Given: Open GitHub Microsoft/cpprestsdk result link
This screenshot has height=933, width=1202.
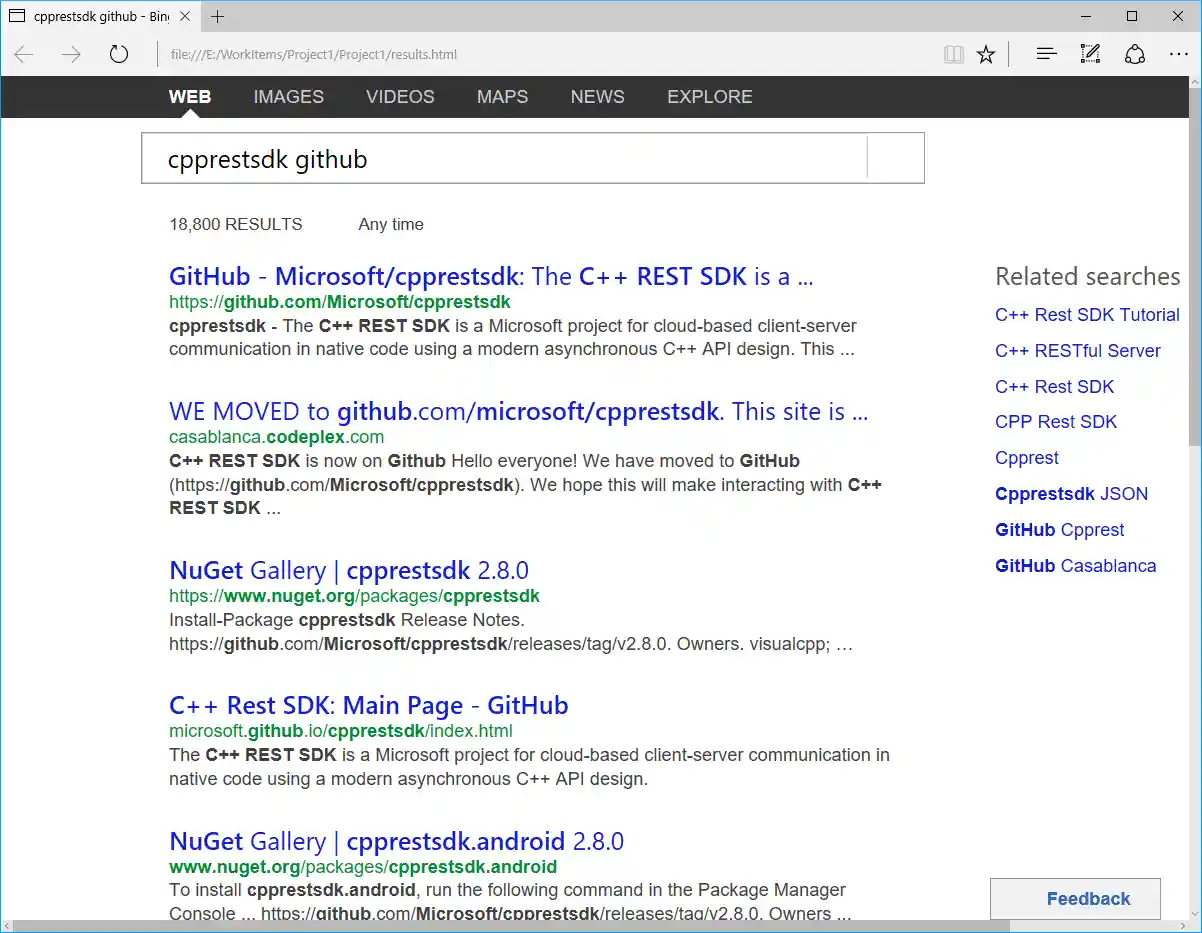Looking at the screenshot, I should pyautogui.click(x=490, y=277).
